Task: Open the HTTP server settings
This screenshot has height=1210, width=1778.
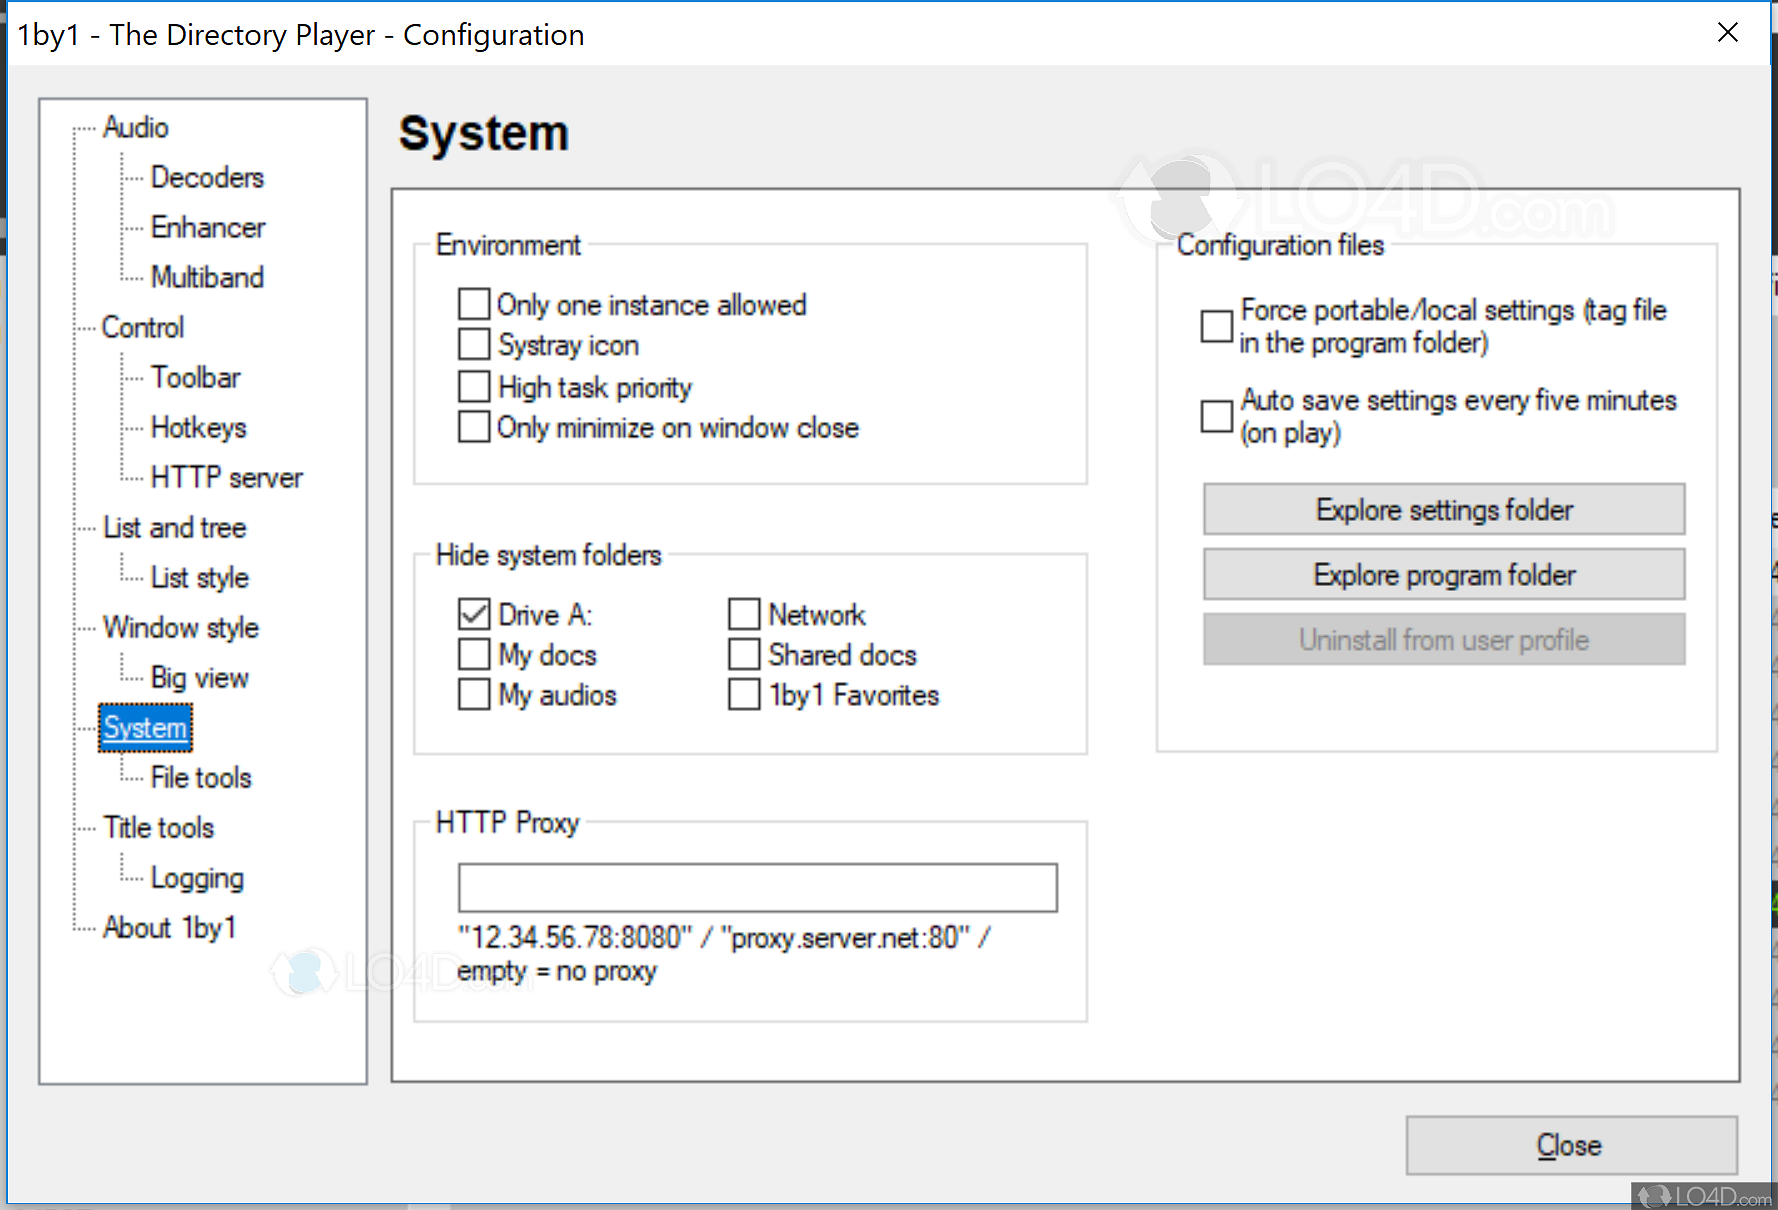Action: (226, 478)
